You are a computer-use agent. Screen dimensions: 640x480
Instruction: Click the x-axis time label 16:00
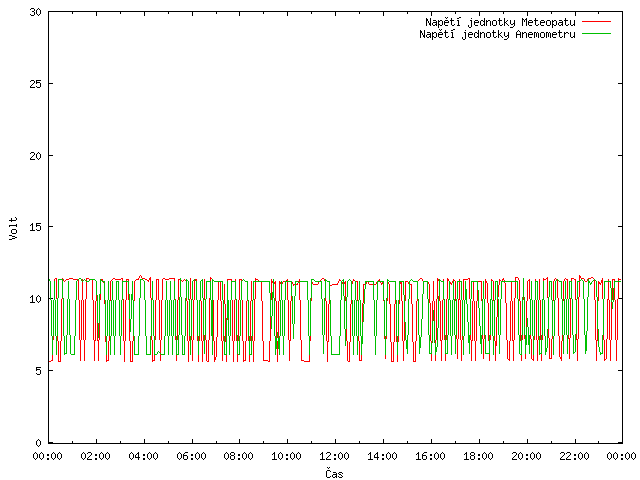click(431, 456)
